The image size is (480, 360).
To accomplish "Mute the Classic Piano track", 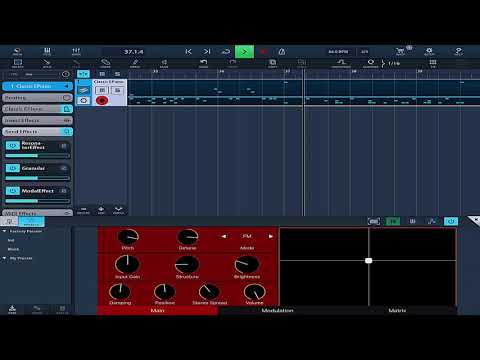I will [x=102, y=90].
